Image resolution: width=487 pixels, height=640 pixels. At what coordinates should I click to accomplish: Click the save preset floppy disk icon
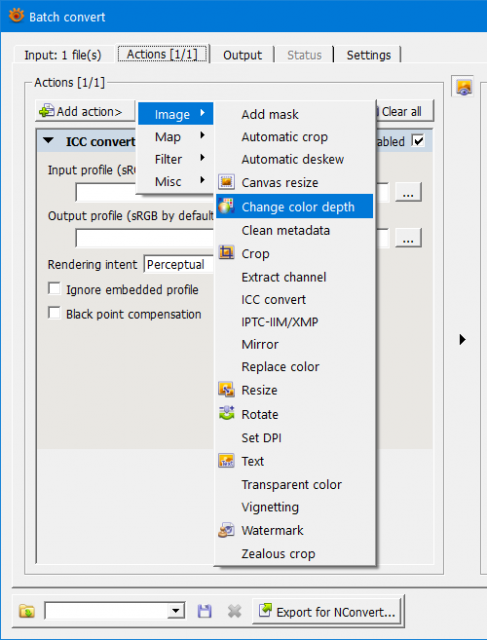coord(205,611)
